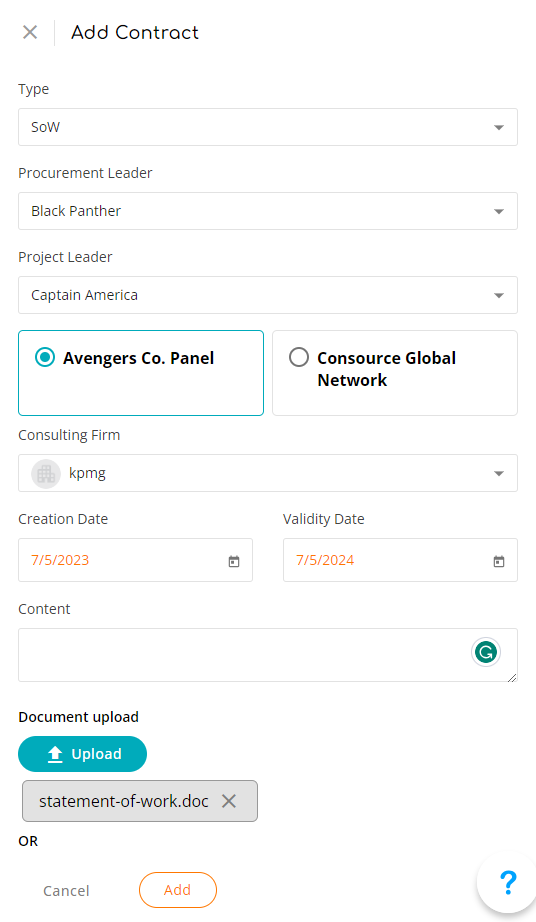
Task: Open the Consulting Firm dropdown
Action: point(268,473)
